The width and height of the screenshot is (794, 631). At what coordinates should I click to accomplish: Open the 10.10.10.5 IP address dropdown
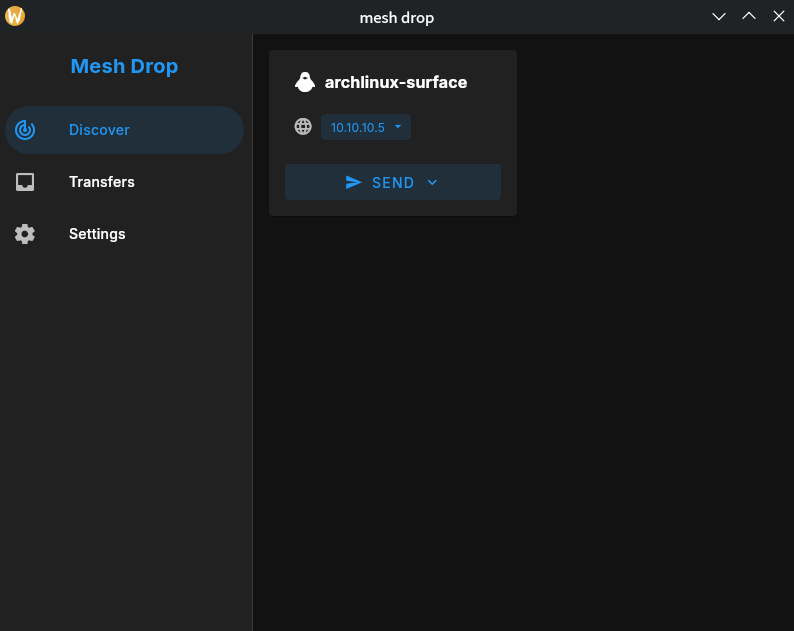coord(358,127)
